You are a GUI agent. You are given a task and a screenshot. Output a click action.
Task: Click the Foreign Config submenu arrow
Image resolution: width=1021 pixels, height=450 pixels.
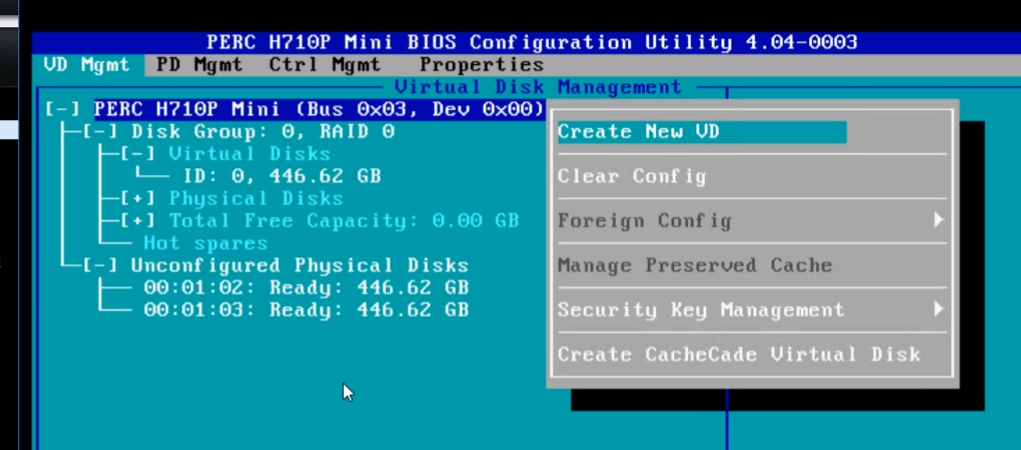pyautogui.click(x=938, y=220)
